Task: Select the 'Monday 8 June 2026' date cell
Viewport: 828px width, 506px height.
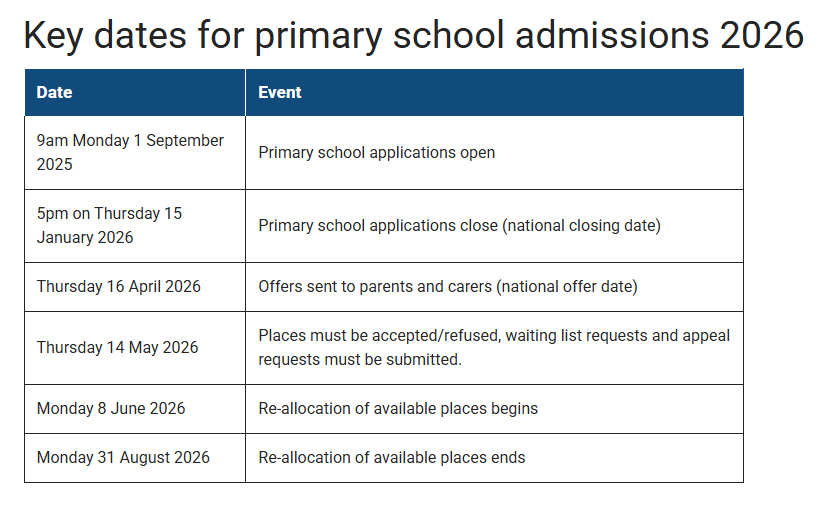Action: 111,409
